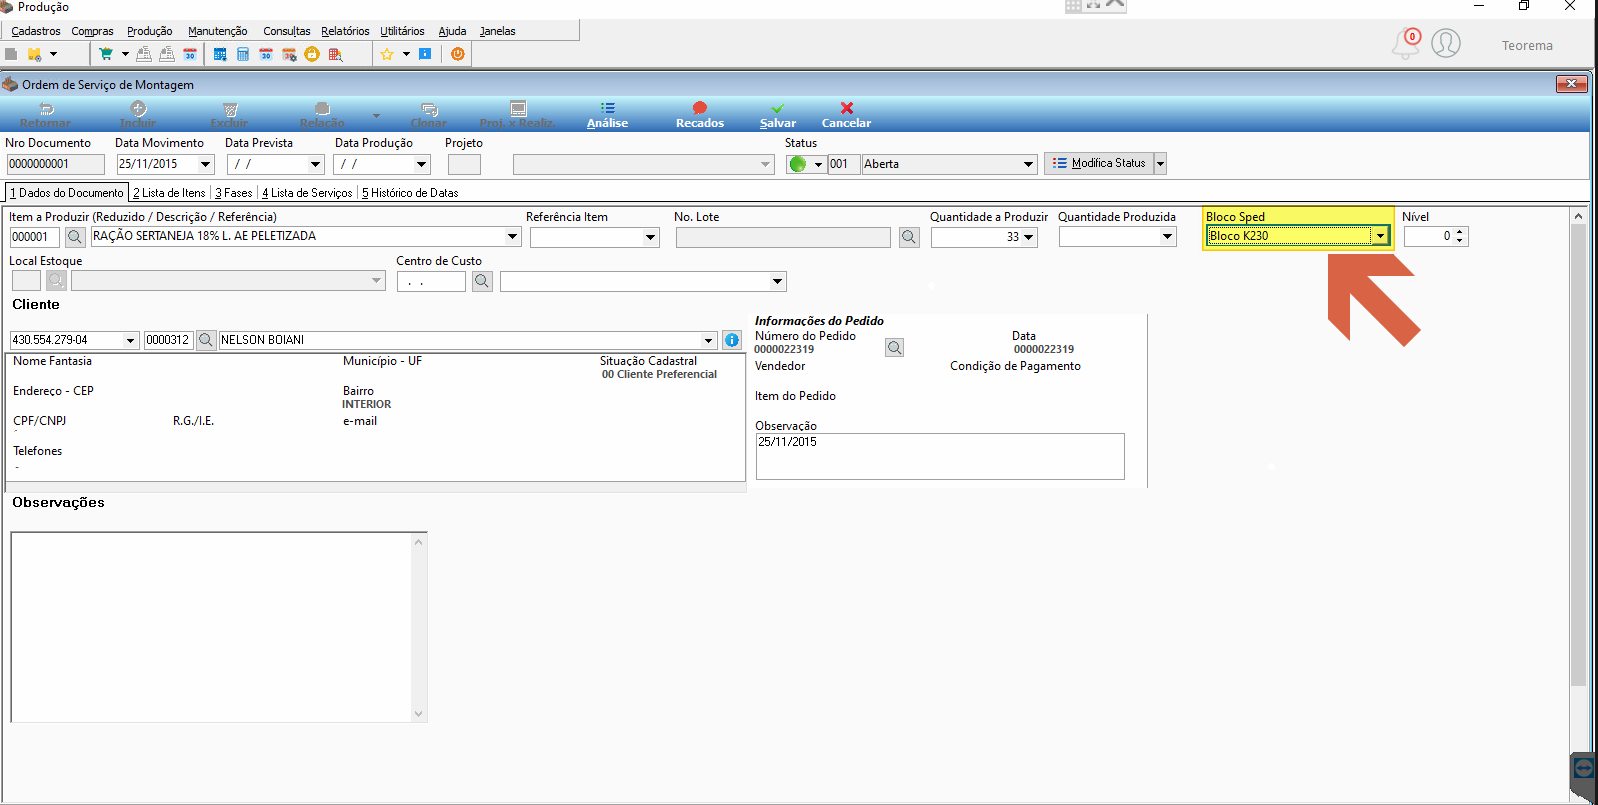The height and width of the screenshot is (805, 1598).
Task: Click the Modifica Status button
Action: (1099, 163)
